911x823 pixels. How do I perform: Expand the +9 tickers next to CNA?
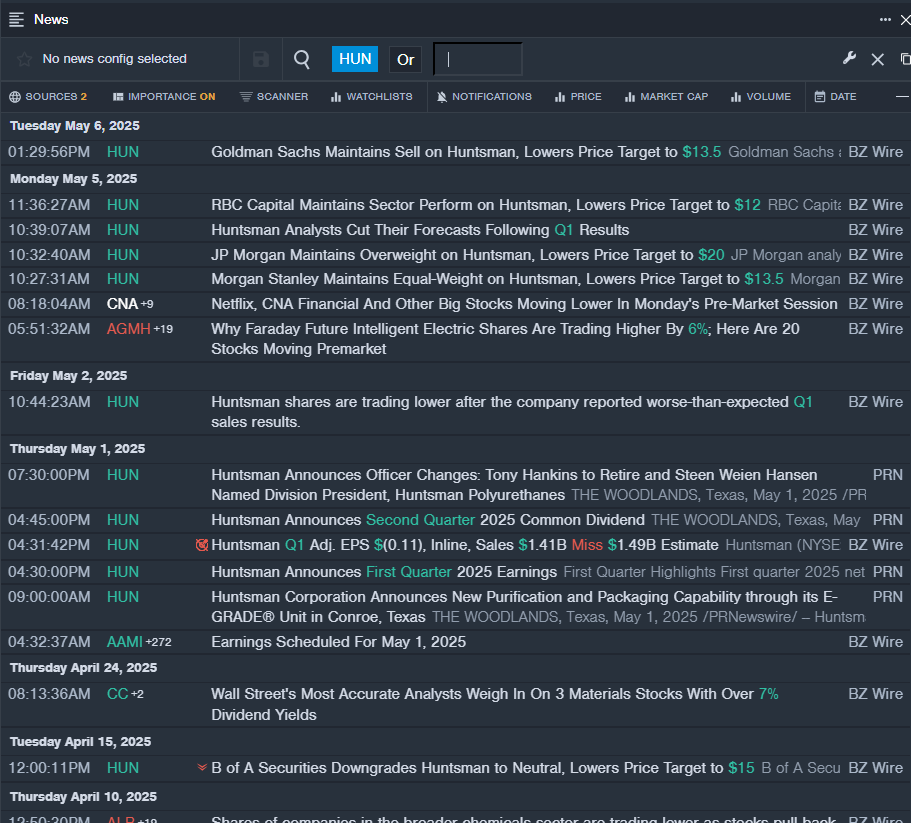click(147, 304)
